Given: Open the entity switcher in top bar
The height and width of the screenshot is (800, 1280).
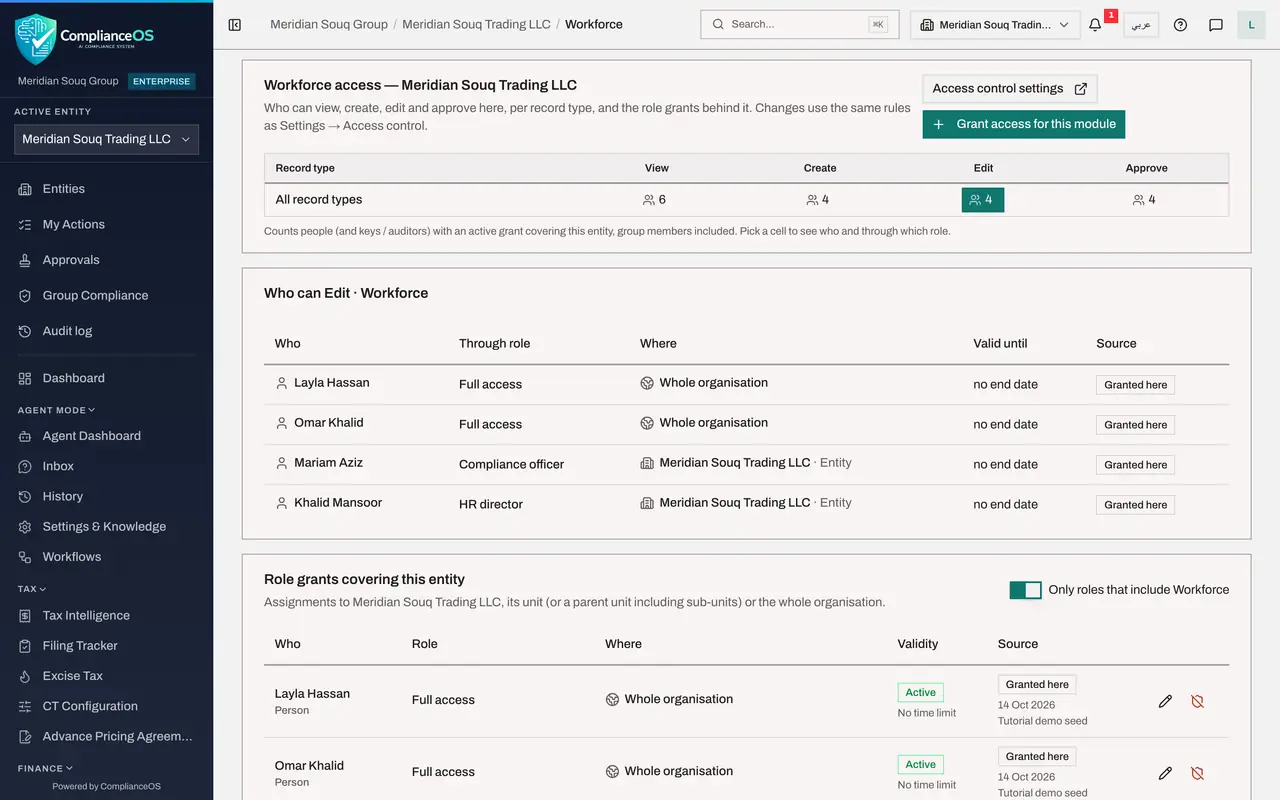Looking at the screenshot, I should pyautogui.click(x=995, y=25).
